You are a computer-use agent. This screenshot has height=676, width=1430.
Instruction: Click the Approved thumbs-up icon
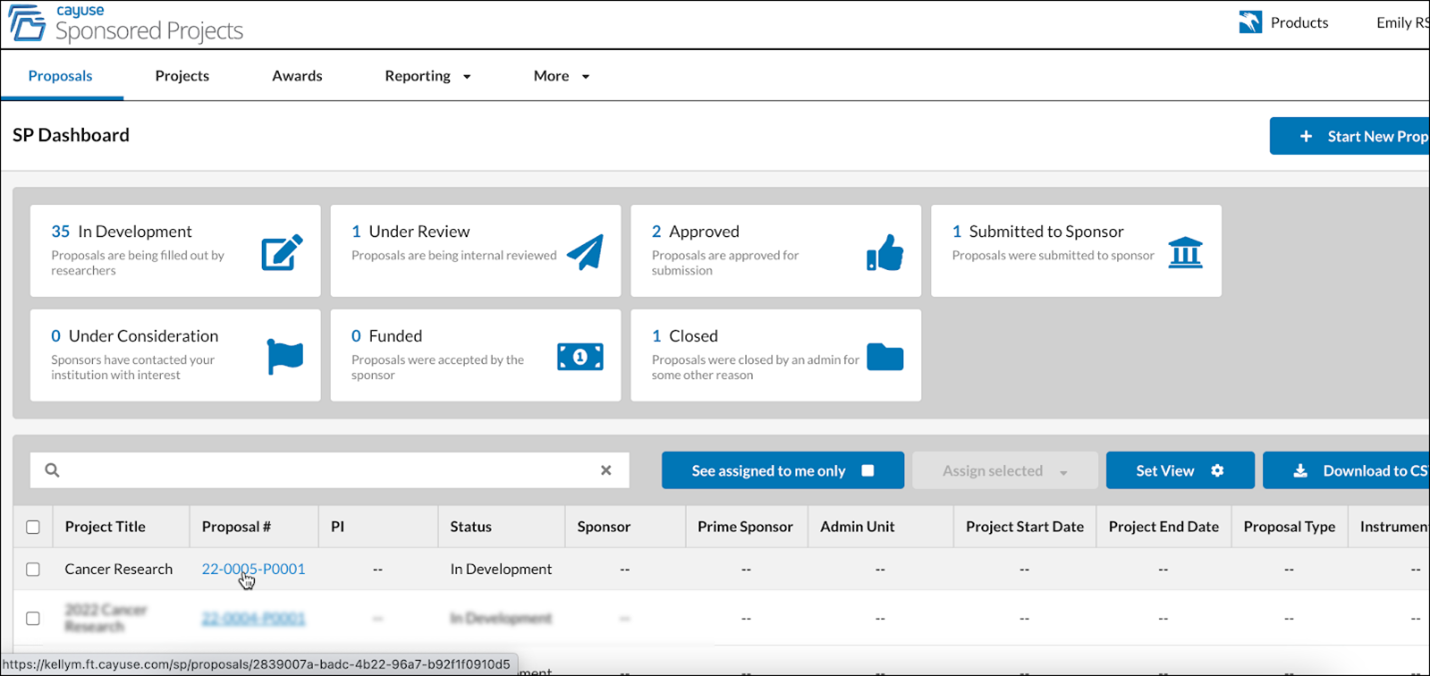tap(885, 253)
